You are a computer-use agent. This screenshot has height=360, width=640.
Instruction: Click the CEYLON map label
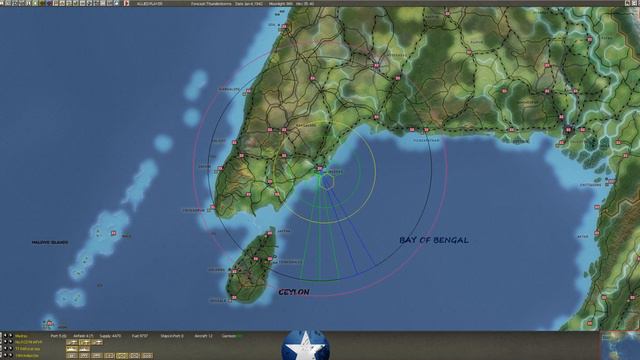(x=294, y=292)
